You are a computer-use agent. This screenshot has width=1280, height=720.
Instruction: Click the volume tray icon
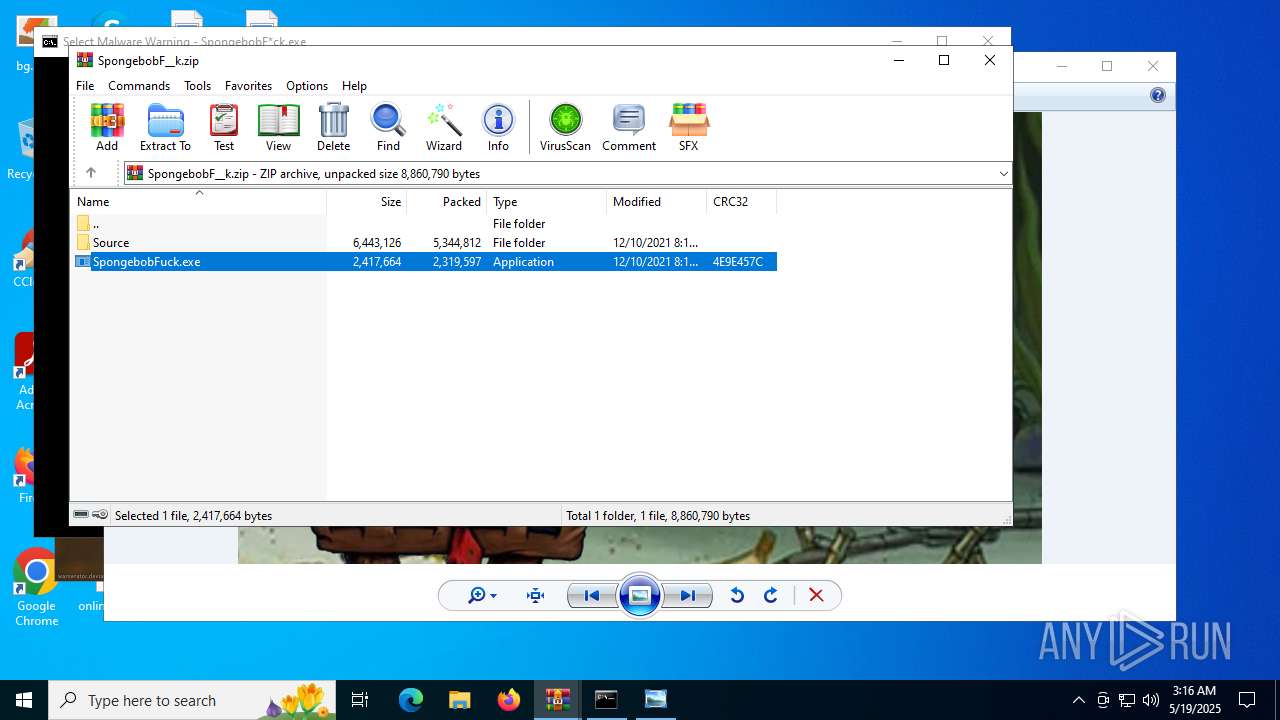click(1151, 700)
